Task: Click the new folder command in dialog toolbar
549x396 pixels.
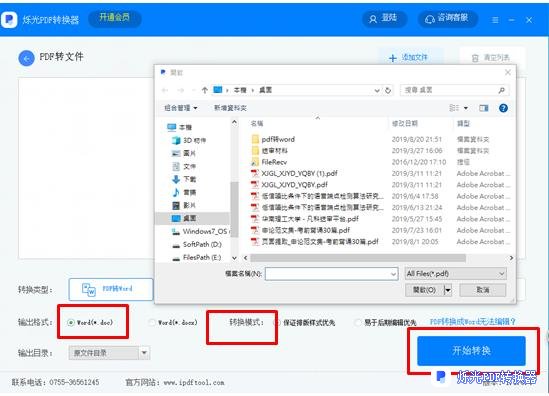Action: 230,108
